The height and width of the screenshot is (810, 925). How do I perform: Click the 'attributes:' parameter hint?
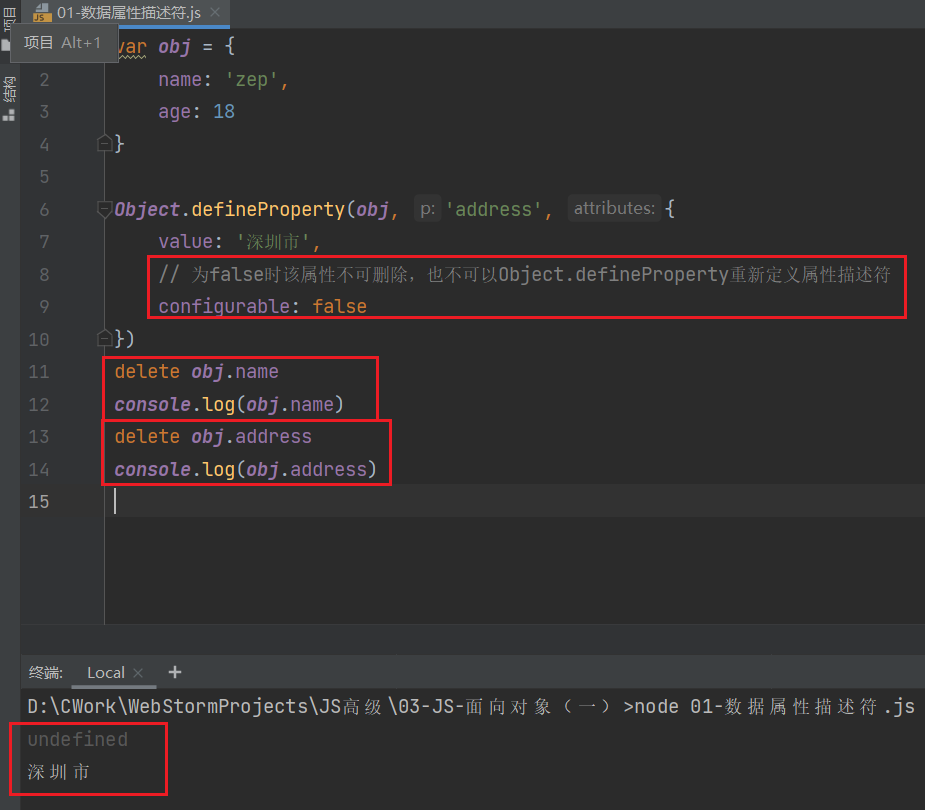[614, 208]
